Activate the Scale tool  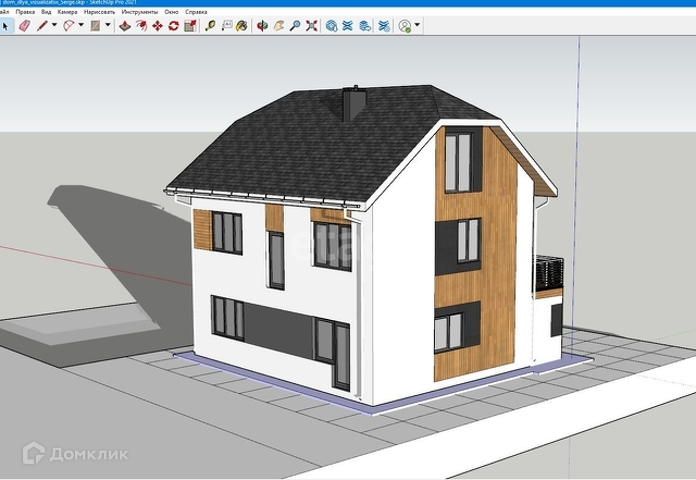[x=189, y=25]
